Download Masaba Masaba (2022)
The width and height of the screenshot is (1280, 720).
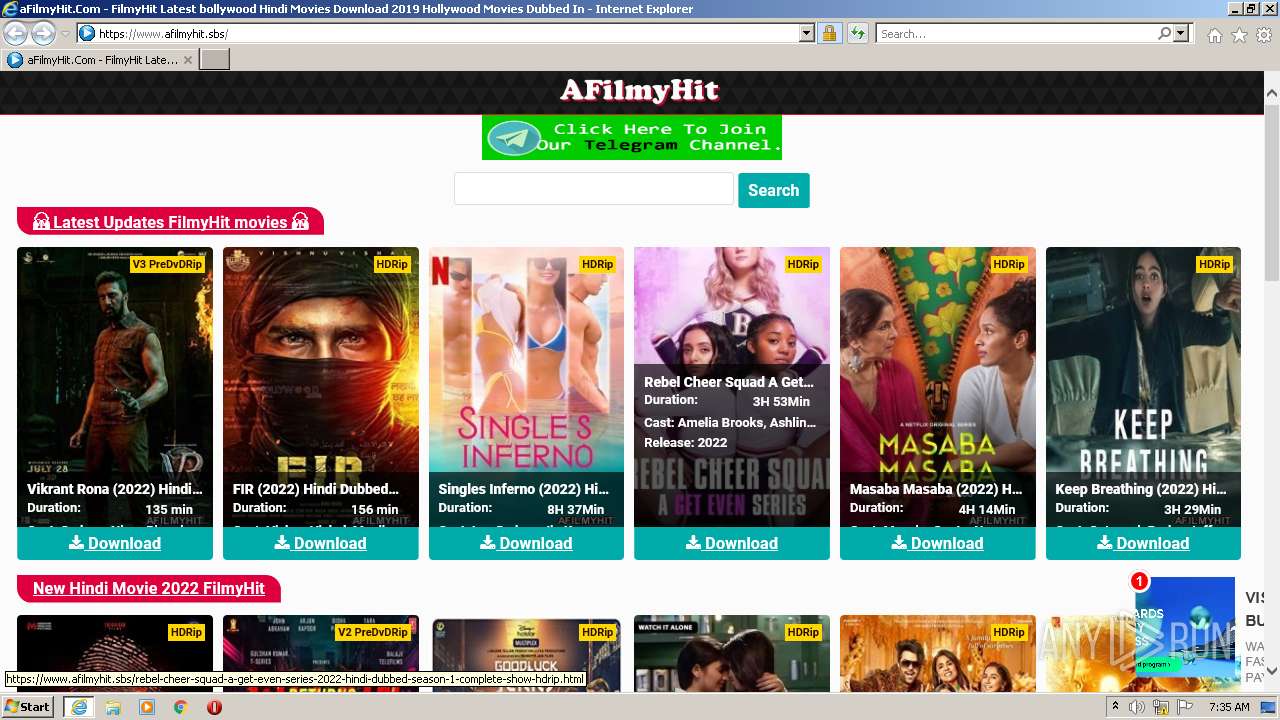[x=938, y=543]
